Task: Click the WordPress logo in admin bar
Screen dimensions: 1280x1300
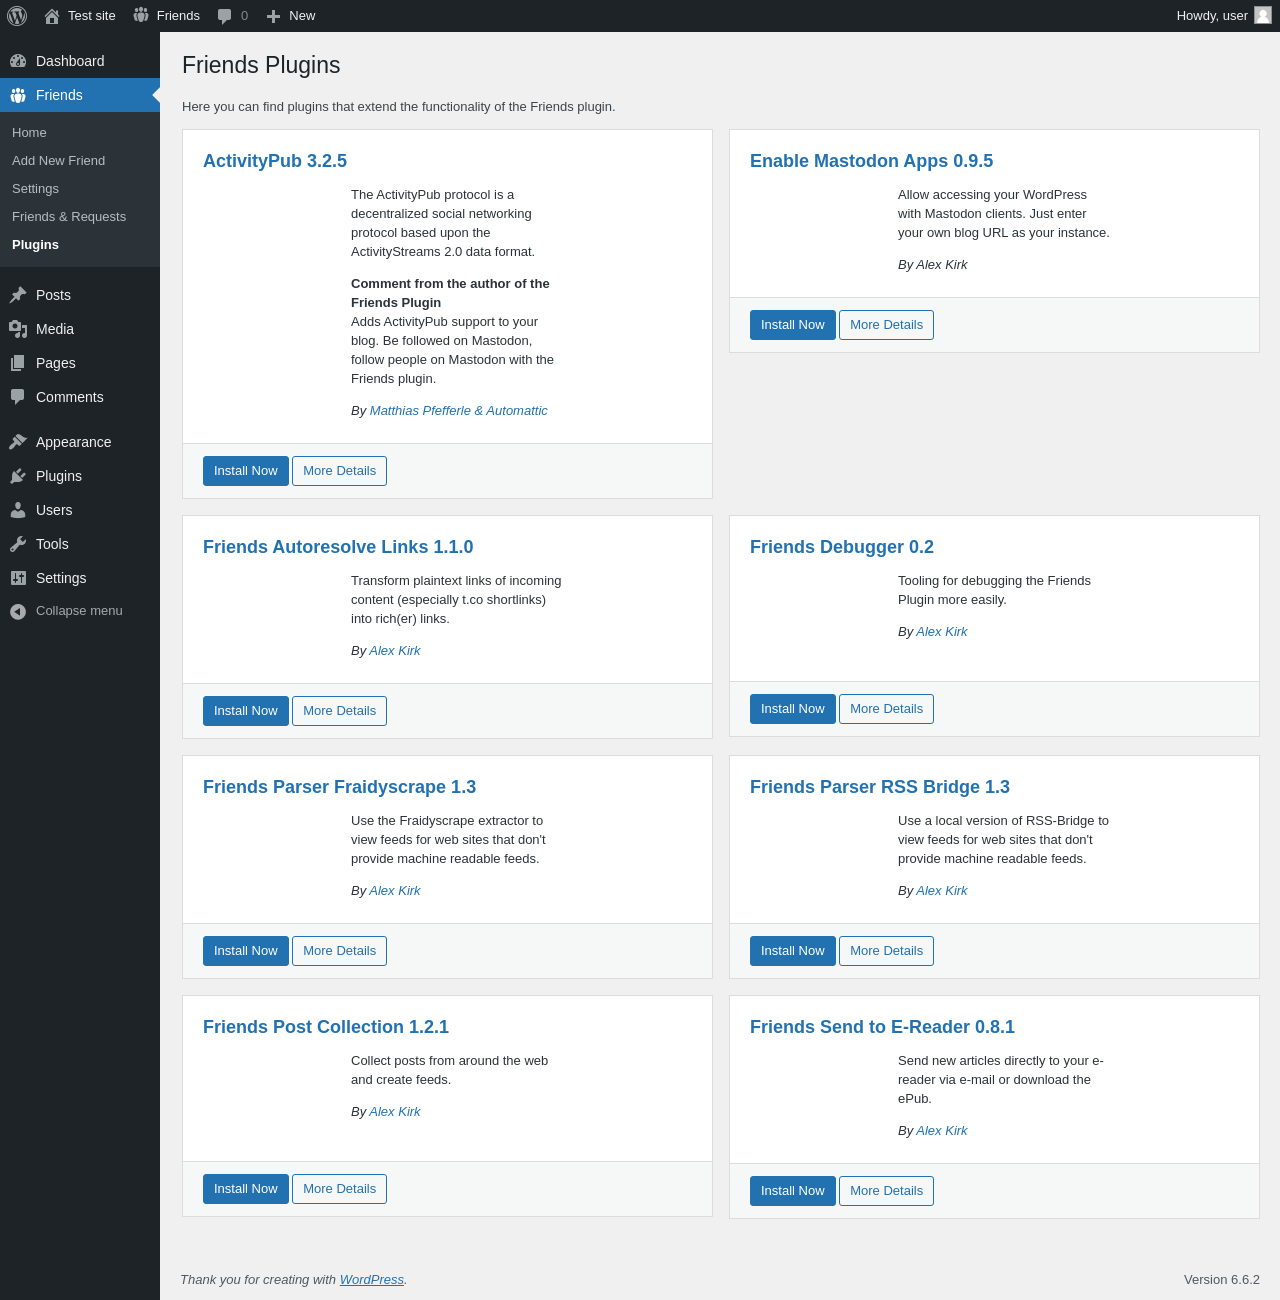Action: [17, 16]
